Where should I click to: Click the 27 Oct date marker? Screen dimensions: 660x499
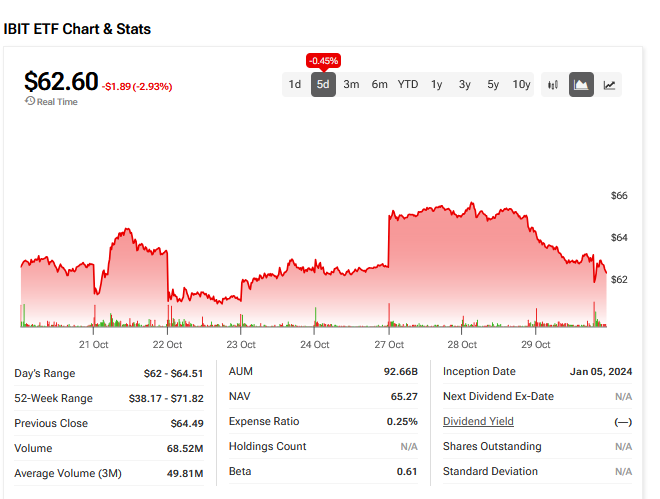(x=388, y=345)
